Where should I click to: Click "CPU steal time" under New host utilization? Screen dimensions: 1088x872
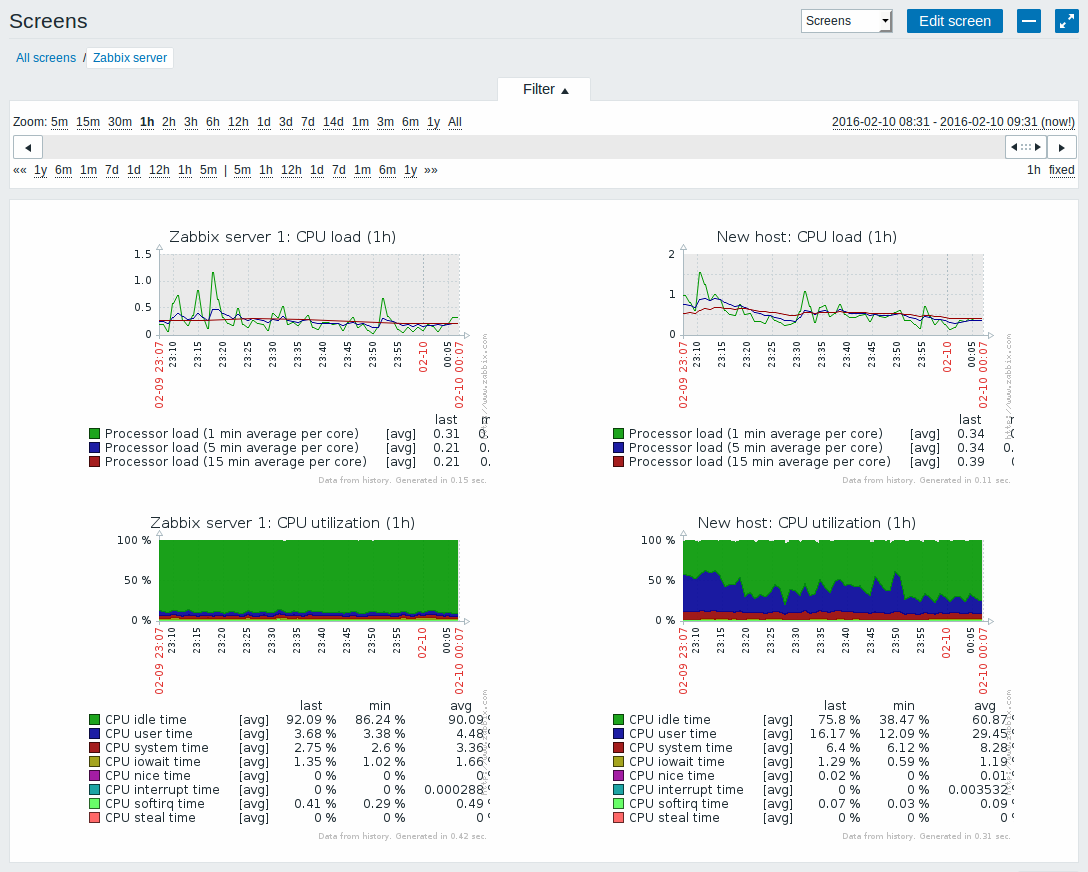pos(674,817)
